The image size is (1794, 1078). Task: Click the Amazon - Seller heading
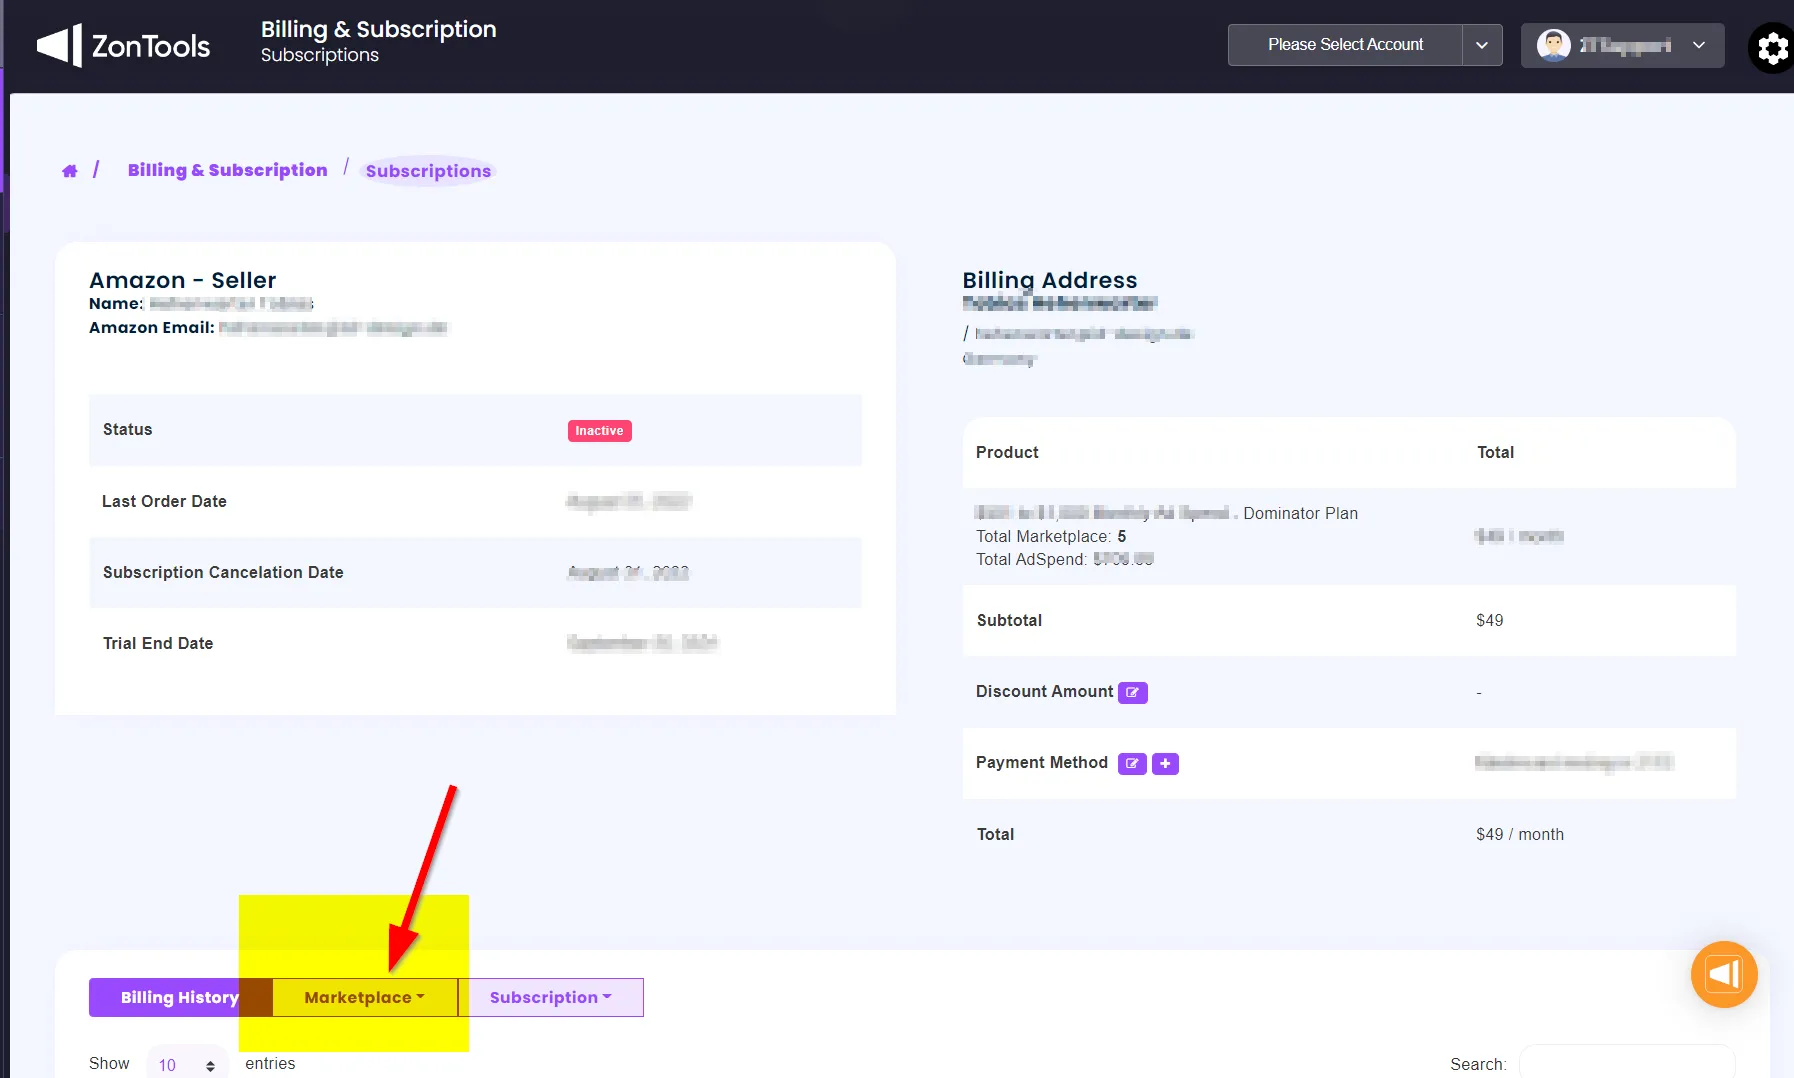coord(183,280)
